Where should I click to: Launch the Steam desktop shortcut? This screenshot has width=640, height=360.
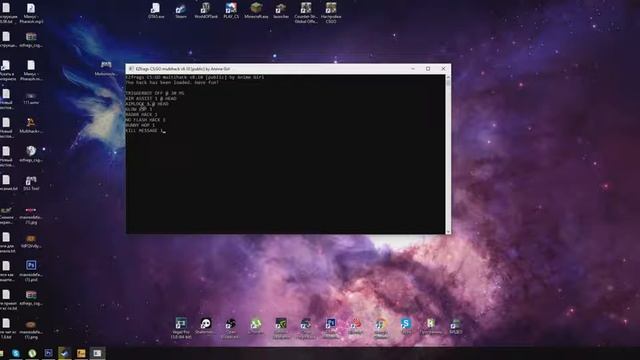point(181,11)
